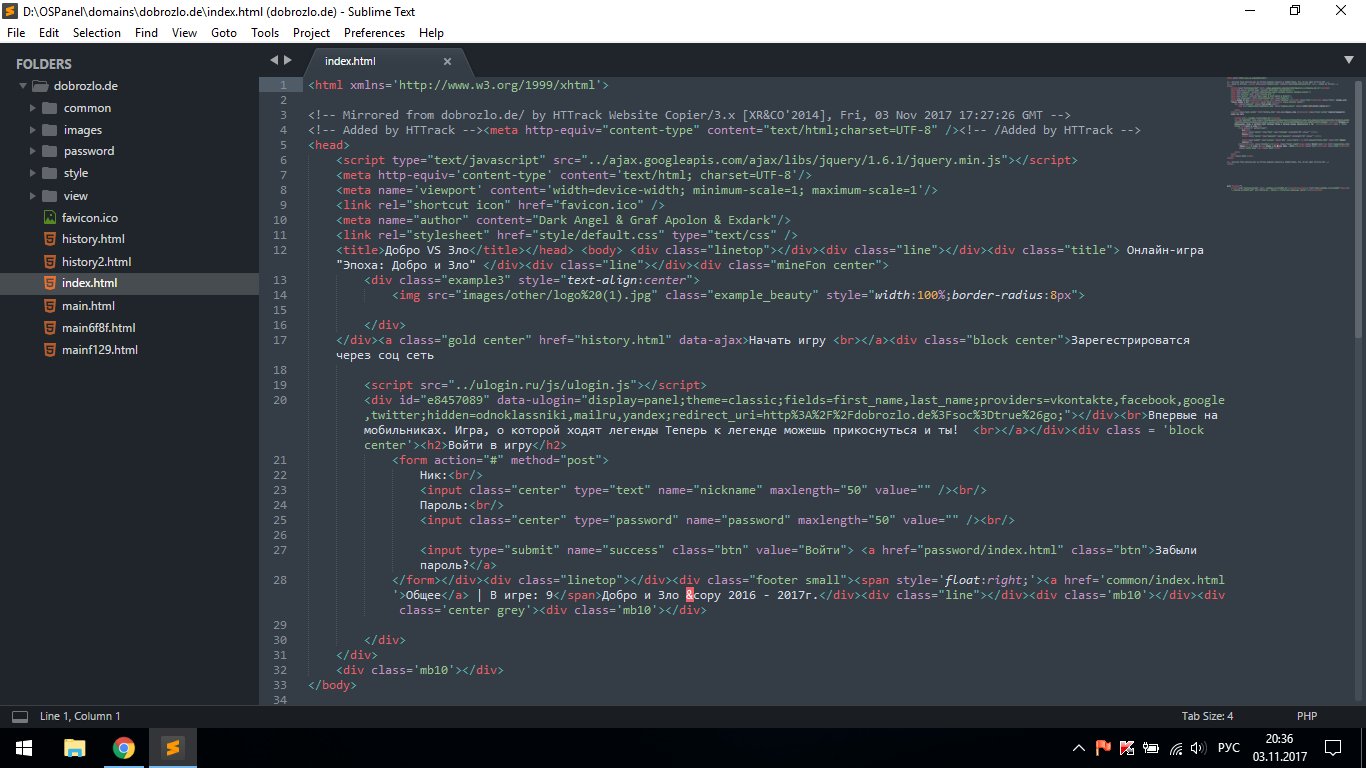Screen dimensions: 1366x768
Task: Open the Find menu
Action: [x=146, y=33]
